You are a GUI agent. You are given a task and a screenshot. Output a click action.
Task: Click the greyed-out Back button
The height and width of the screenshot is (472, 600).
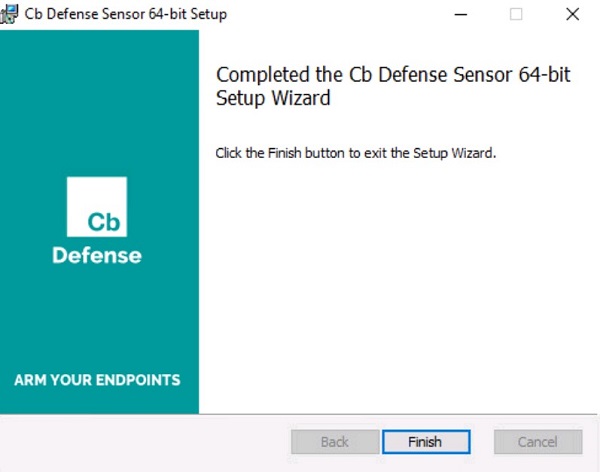pyautogui.click(x=334, y=442)
